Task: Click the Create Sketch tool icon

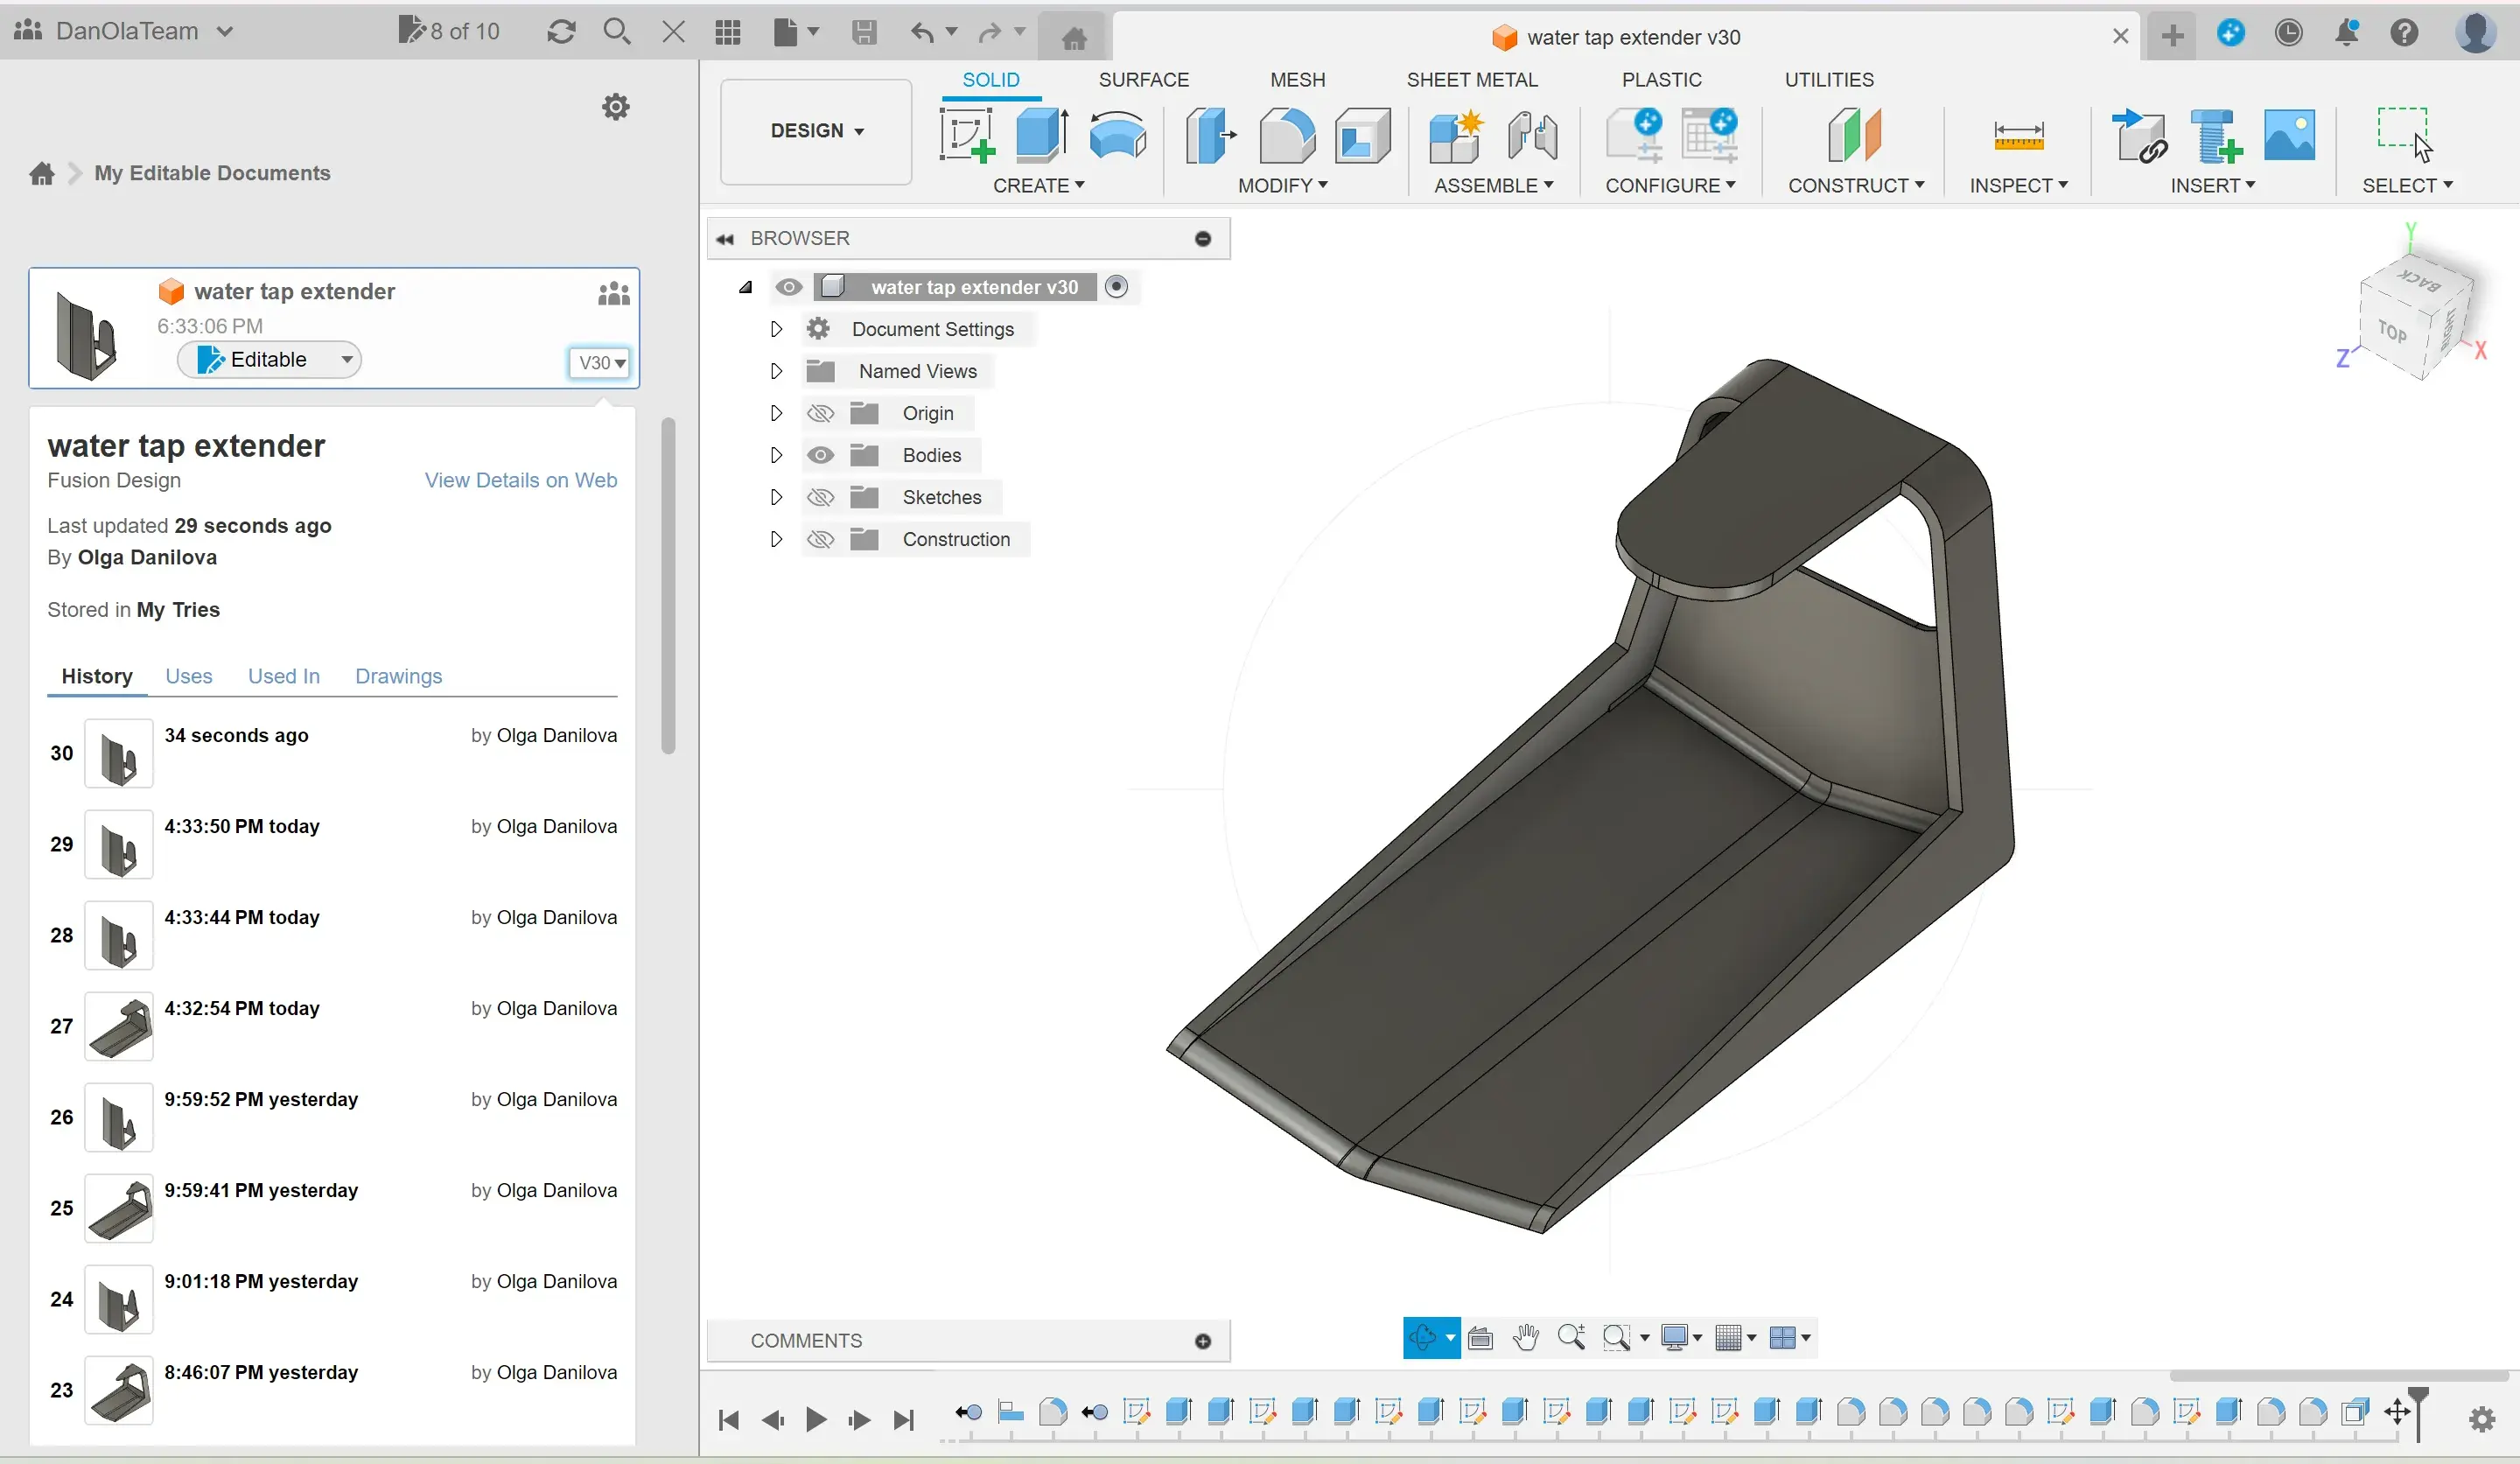Action: 966,135
